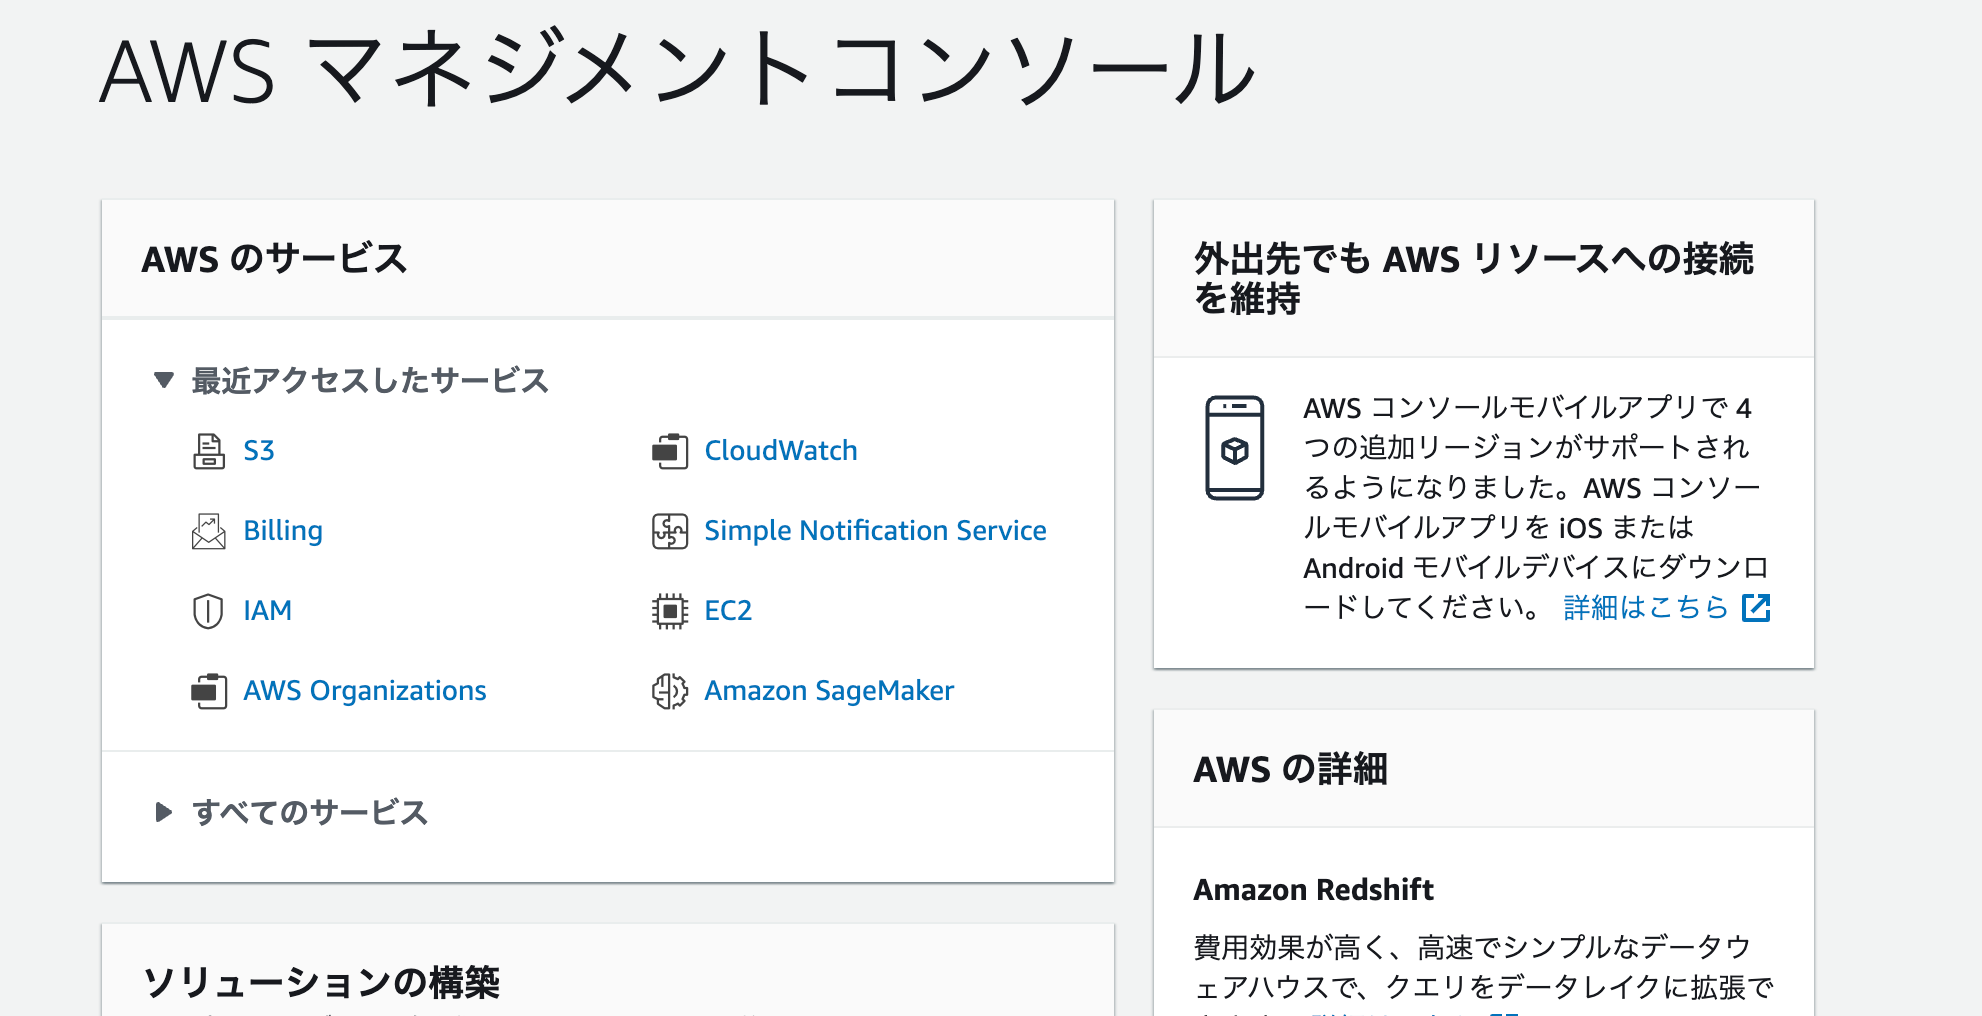The height and width of the screenshot is (1016, 1982).
Task: Click the IAM shield icon
Action: click(x=208, y=611)
